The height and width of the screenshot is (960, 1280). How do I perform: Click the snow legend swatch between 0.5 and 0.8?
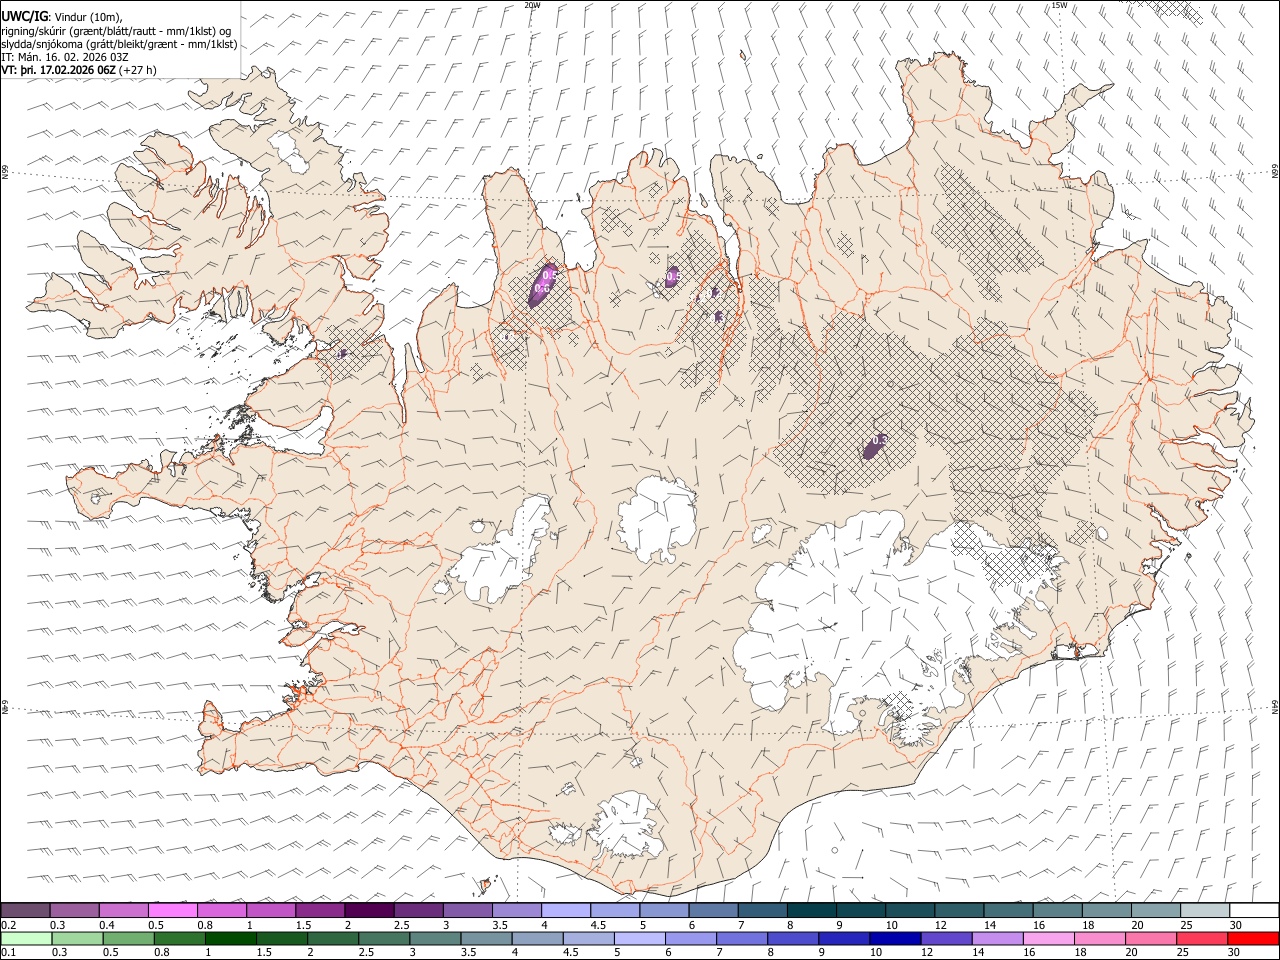[172, 910]
